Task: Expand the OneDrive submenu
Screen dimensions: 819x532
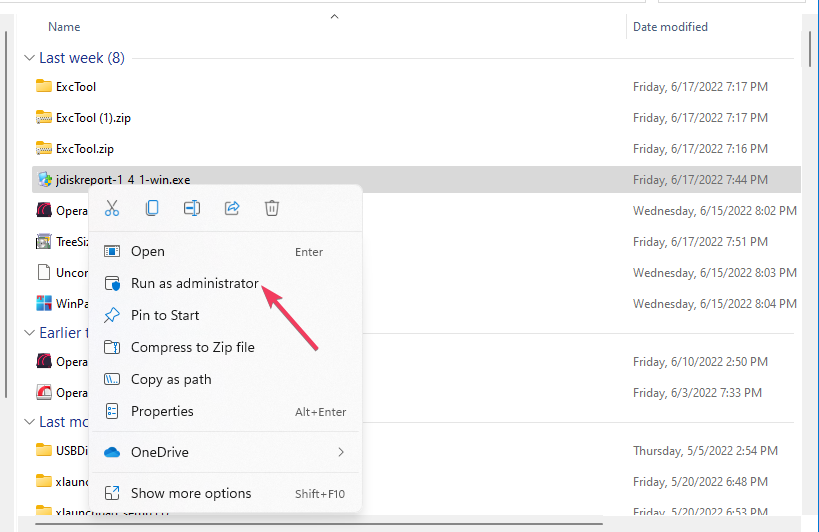Action: point(225,452)
